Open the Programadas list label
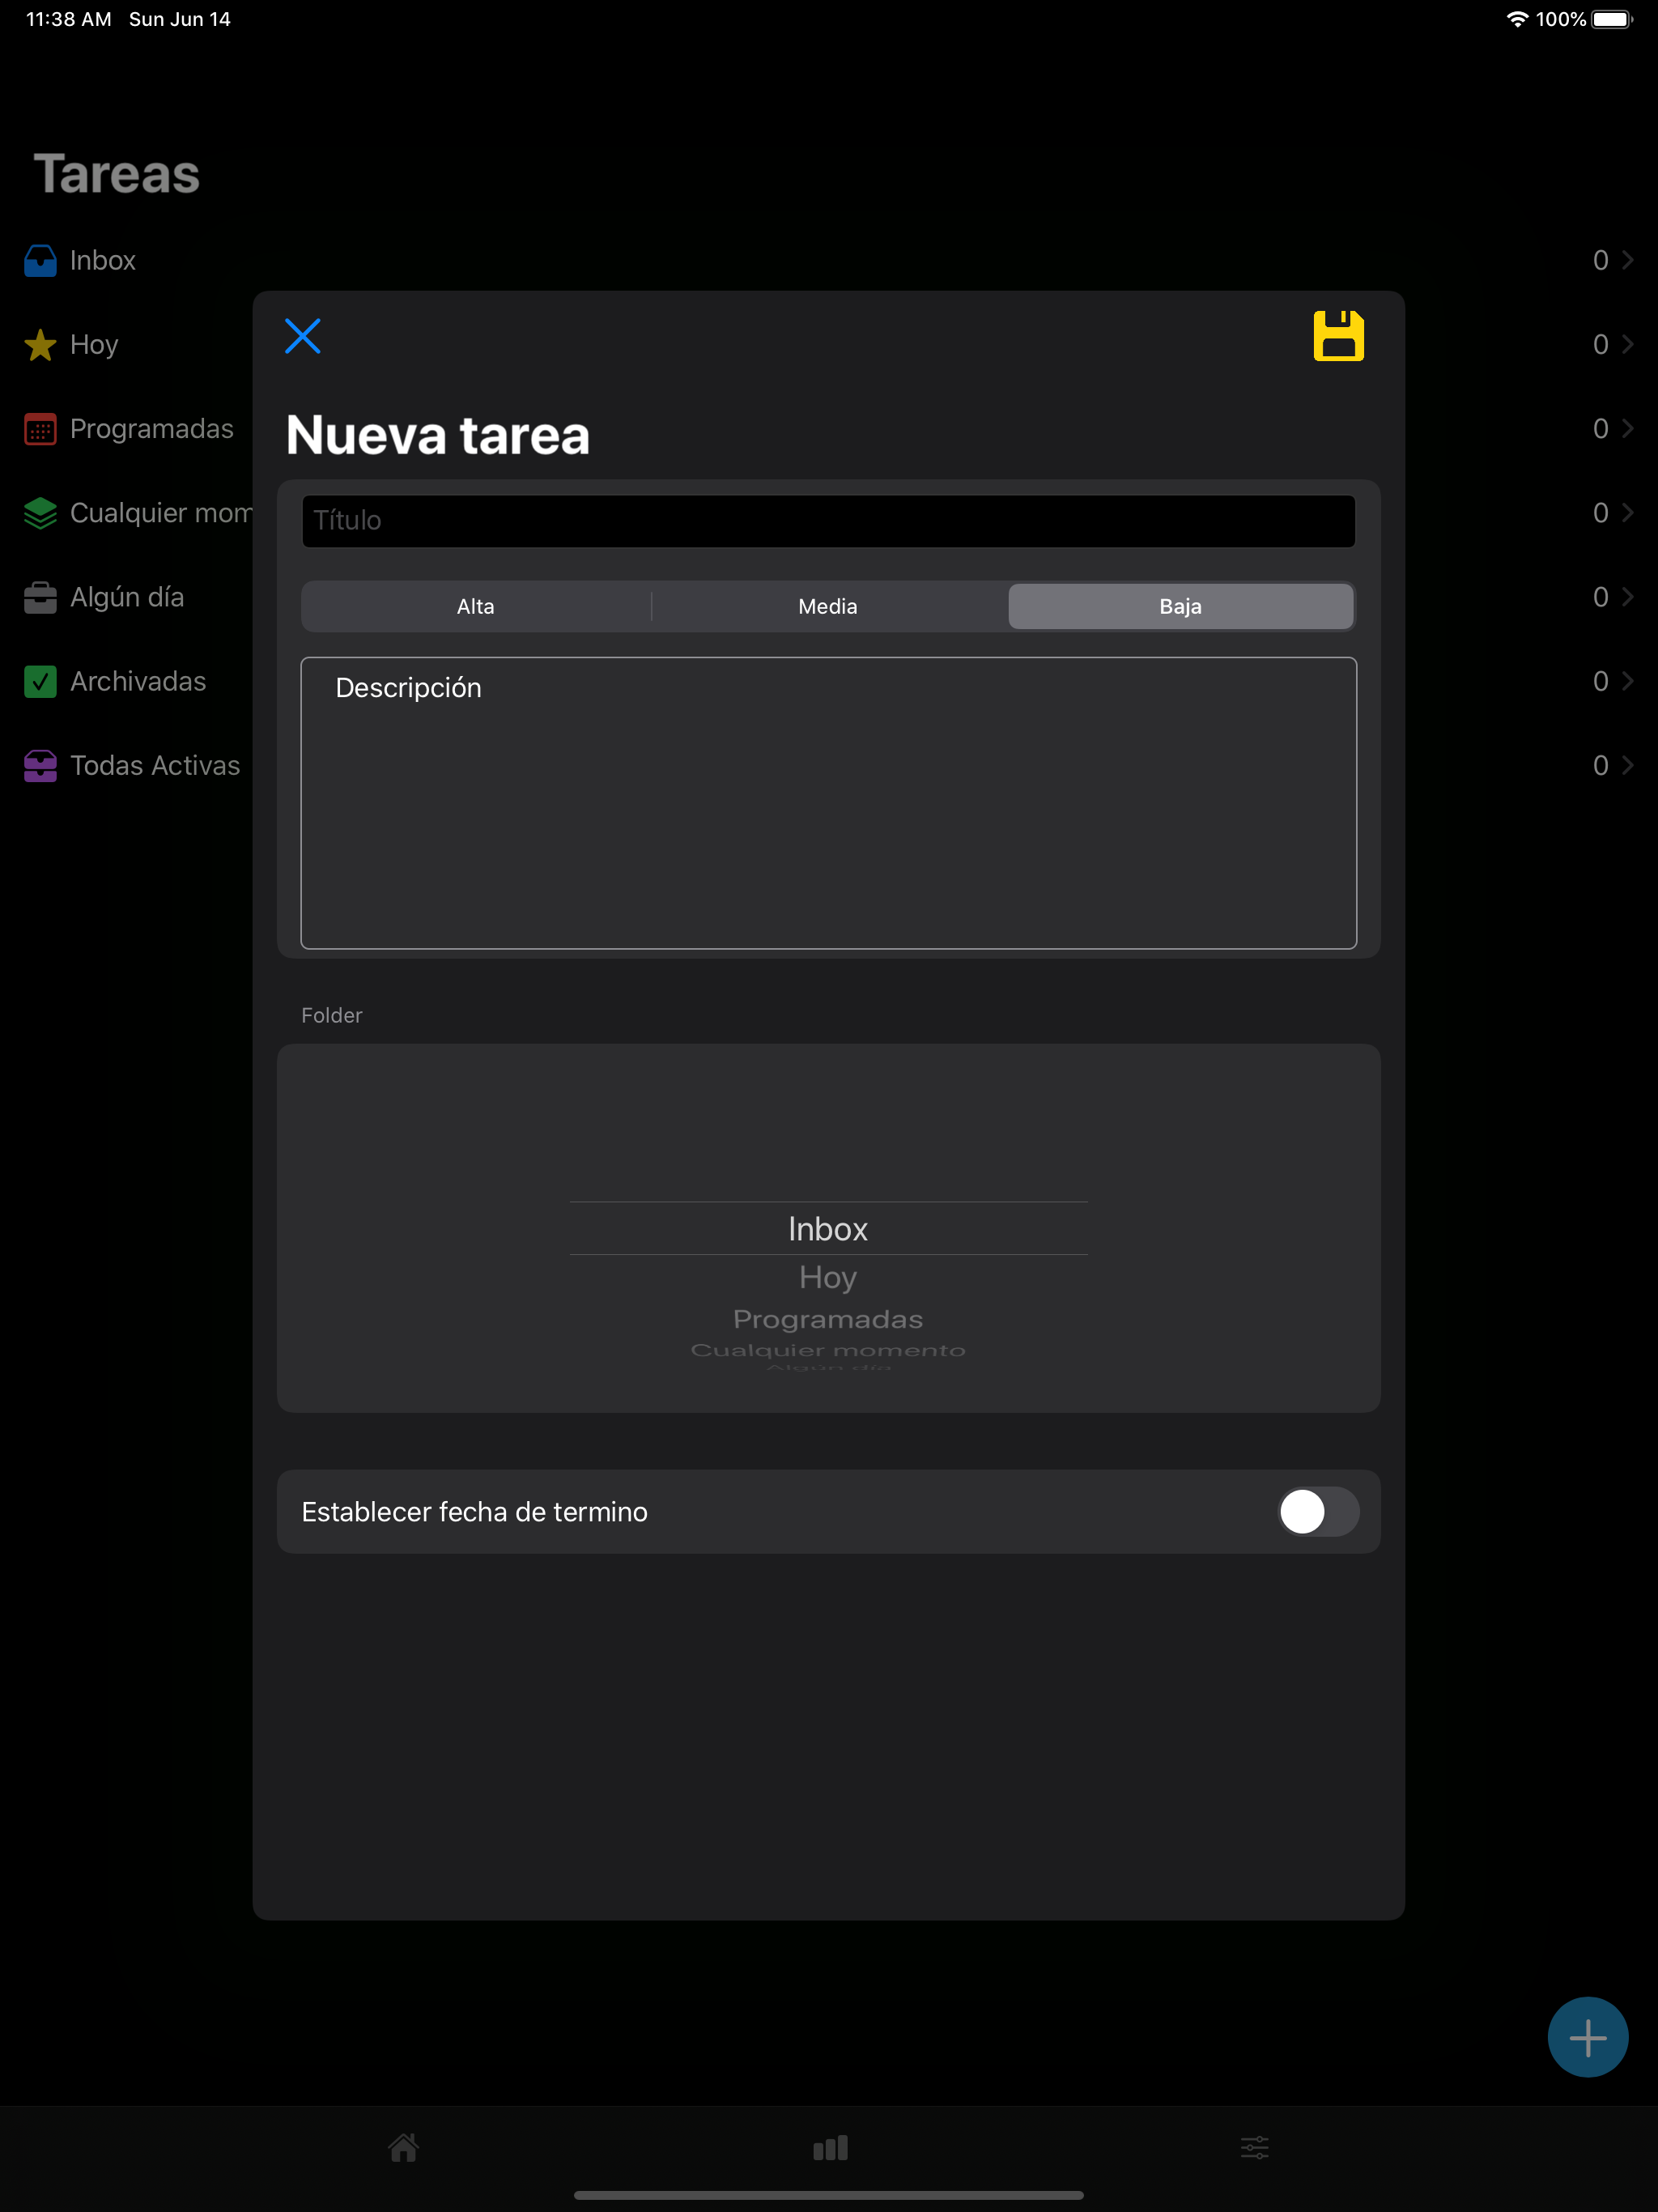This screenshot has height=2212, width=1658. coord(152,429)
